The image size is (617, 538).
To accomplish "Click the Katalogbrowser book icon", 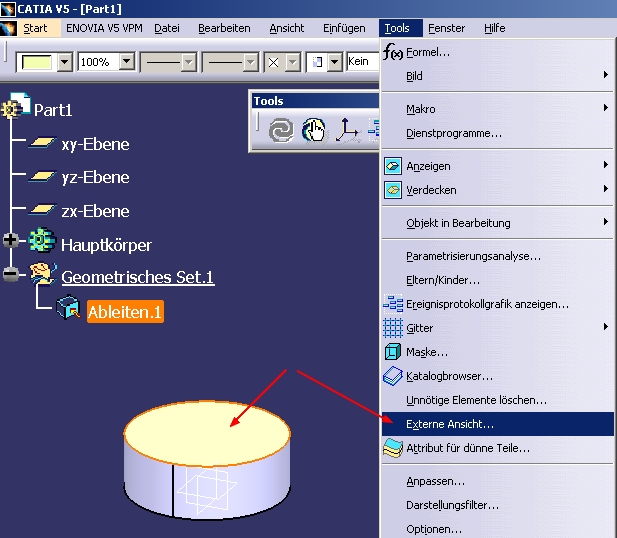I will point(393,376).
